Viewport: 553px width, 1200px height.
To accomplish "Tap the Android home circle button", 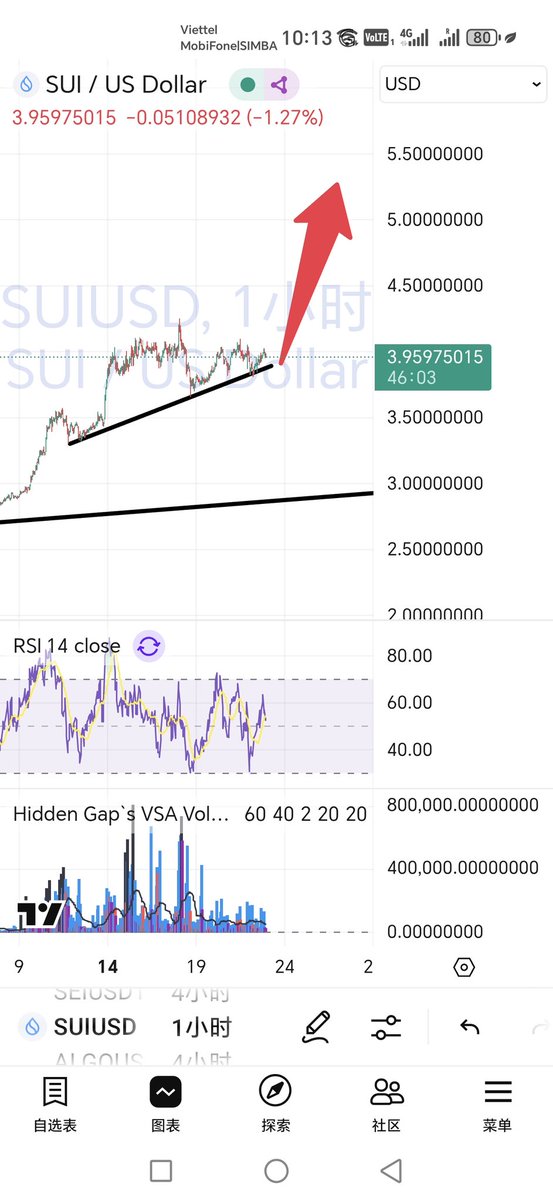I will click(276, 1171).
